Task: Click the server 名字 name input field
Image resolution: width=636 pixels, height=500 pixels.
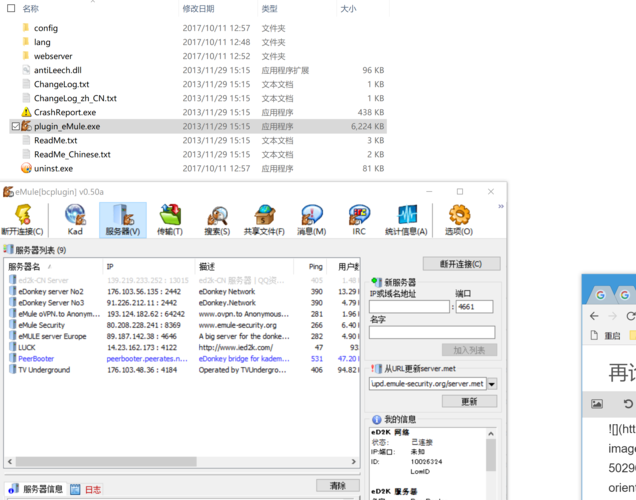Action: click(432, 332)
